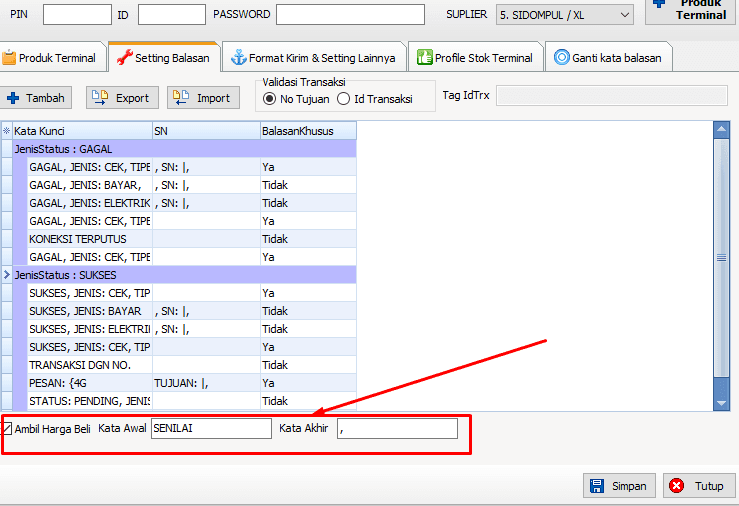This screenshot has width=739, height=506.
Task: Select the No Tujuan radio button
Action: 269,99
